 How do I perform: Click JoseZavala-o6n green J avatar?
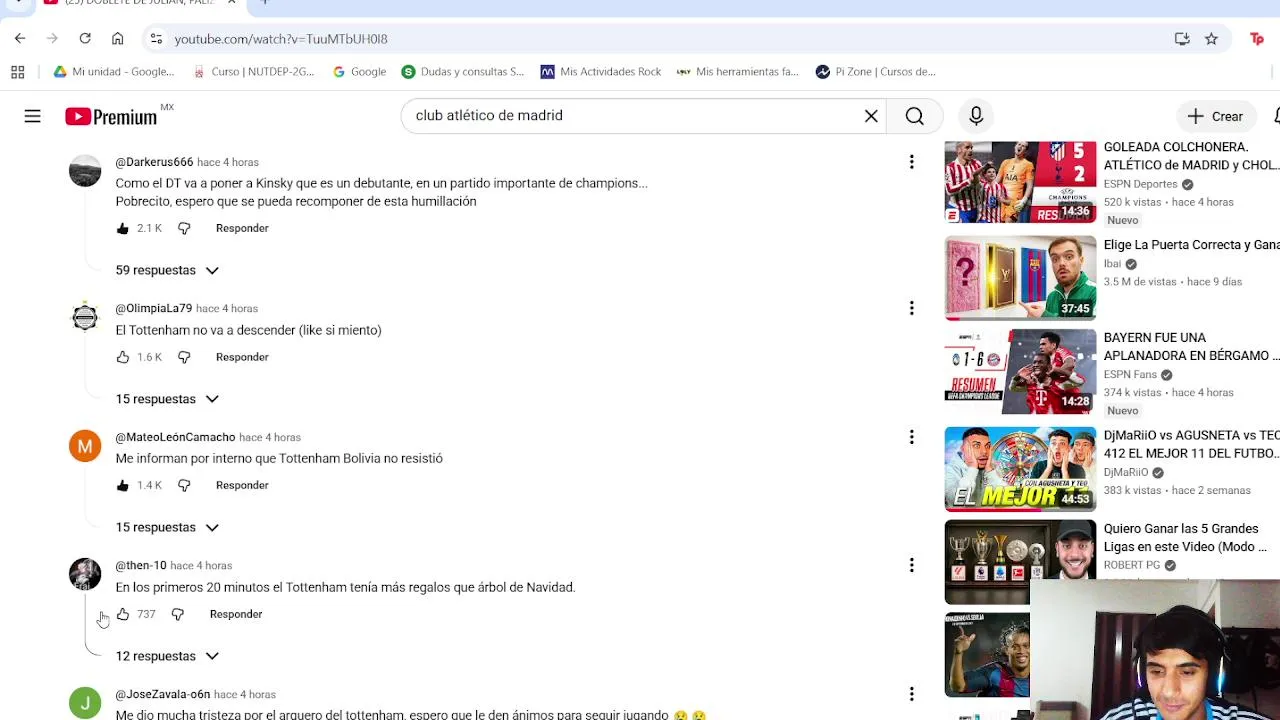(85, 703)
